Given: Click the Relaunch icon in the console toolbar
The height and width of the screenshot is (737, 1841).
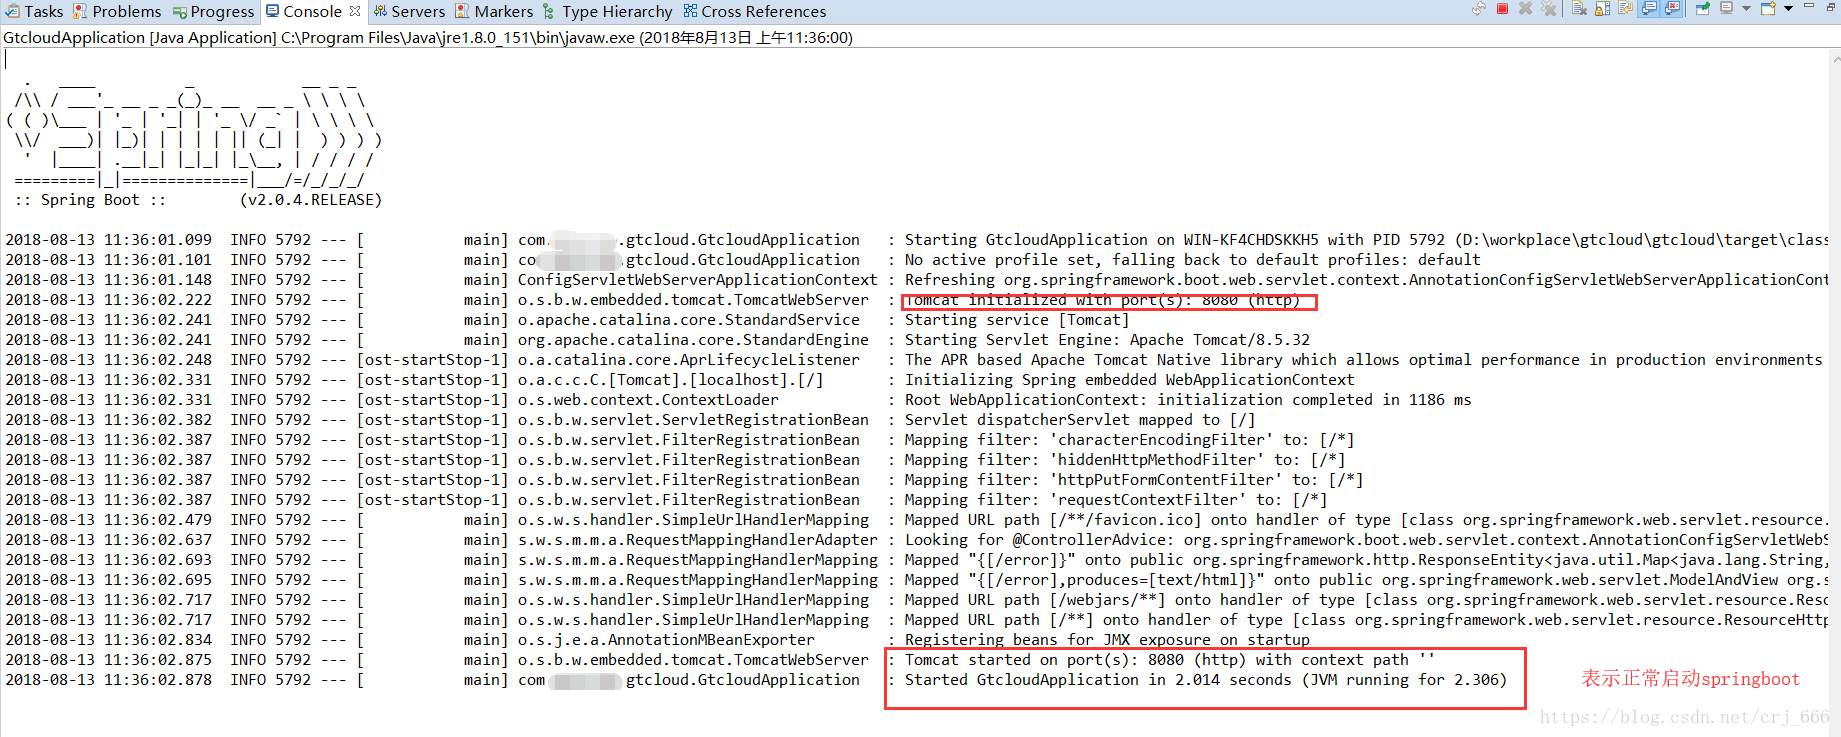Looking at the screenshot, I should (1479, 8).
